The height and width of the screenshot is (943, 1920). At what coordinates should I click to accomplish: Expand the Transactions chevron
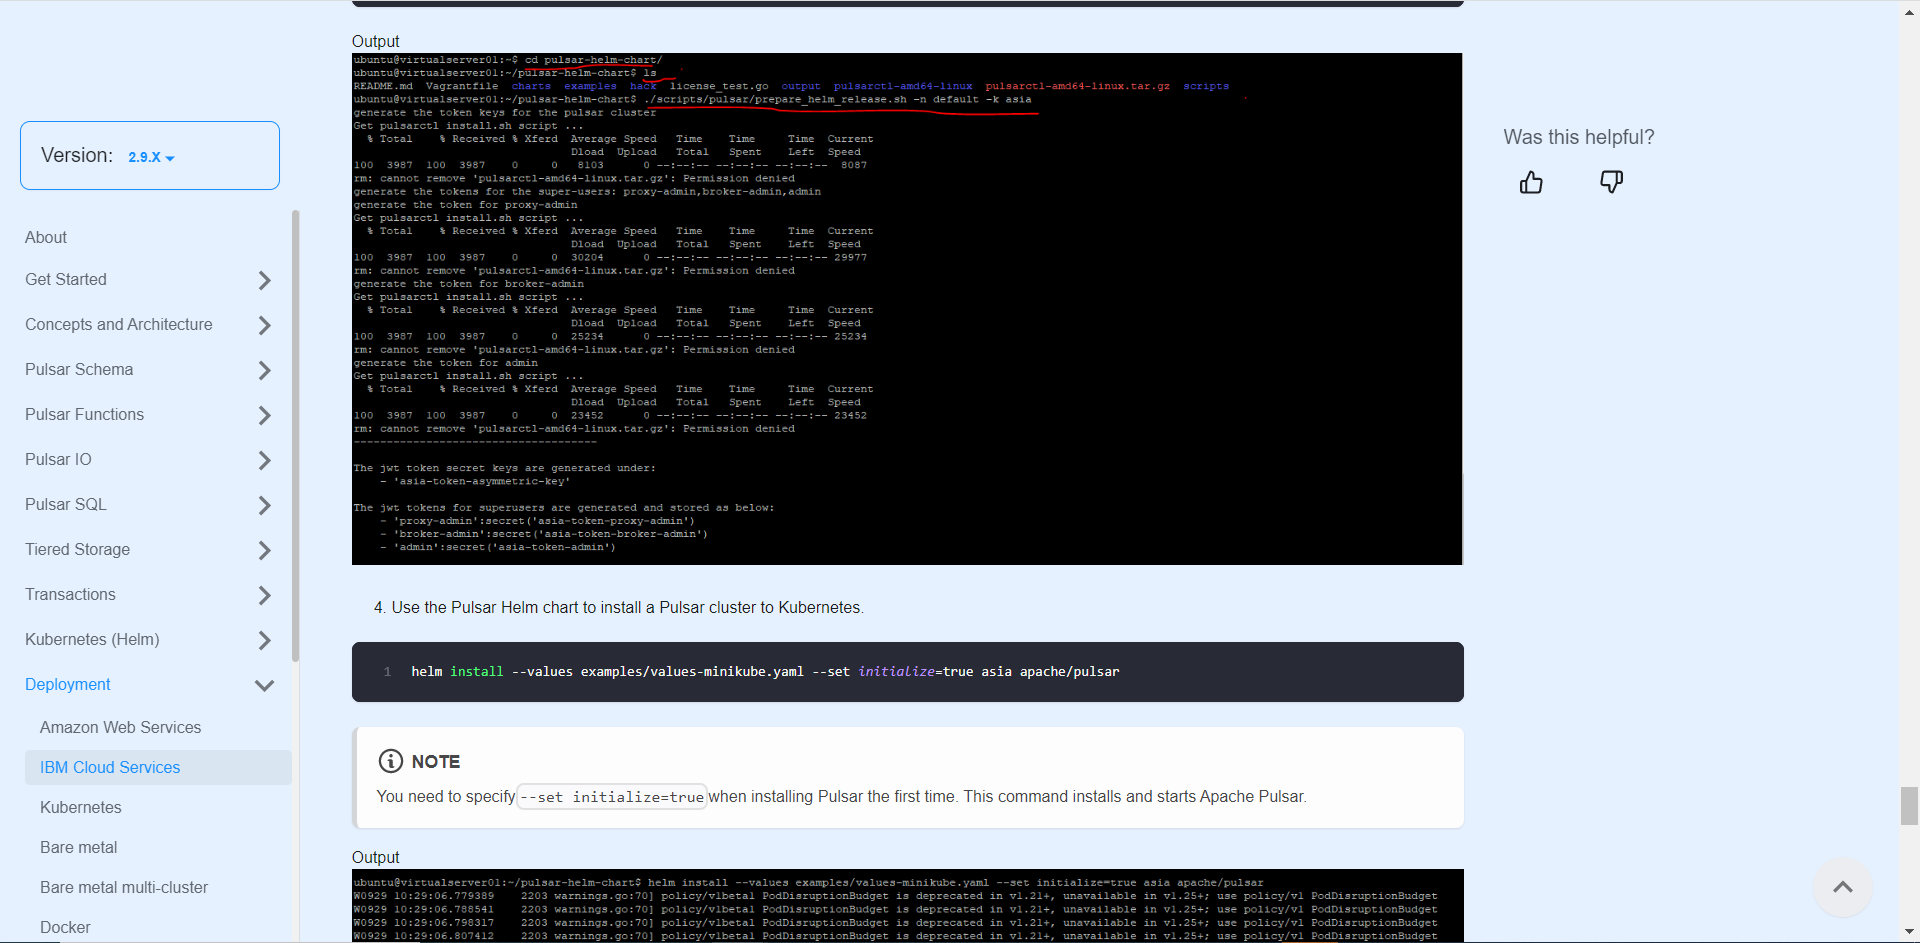point(264,595)
